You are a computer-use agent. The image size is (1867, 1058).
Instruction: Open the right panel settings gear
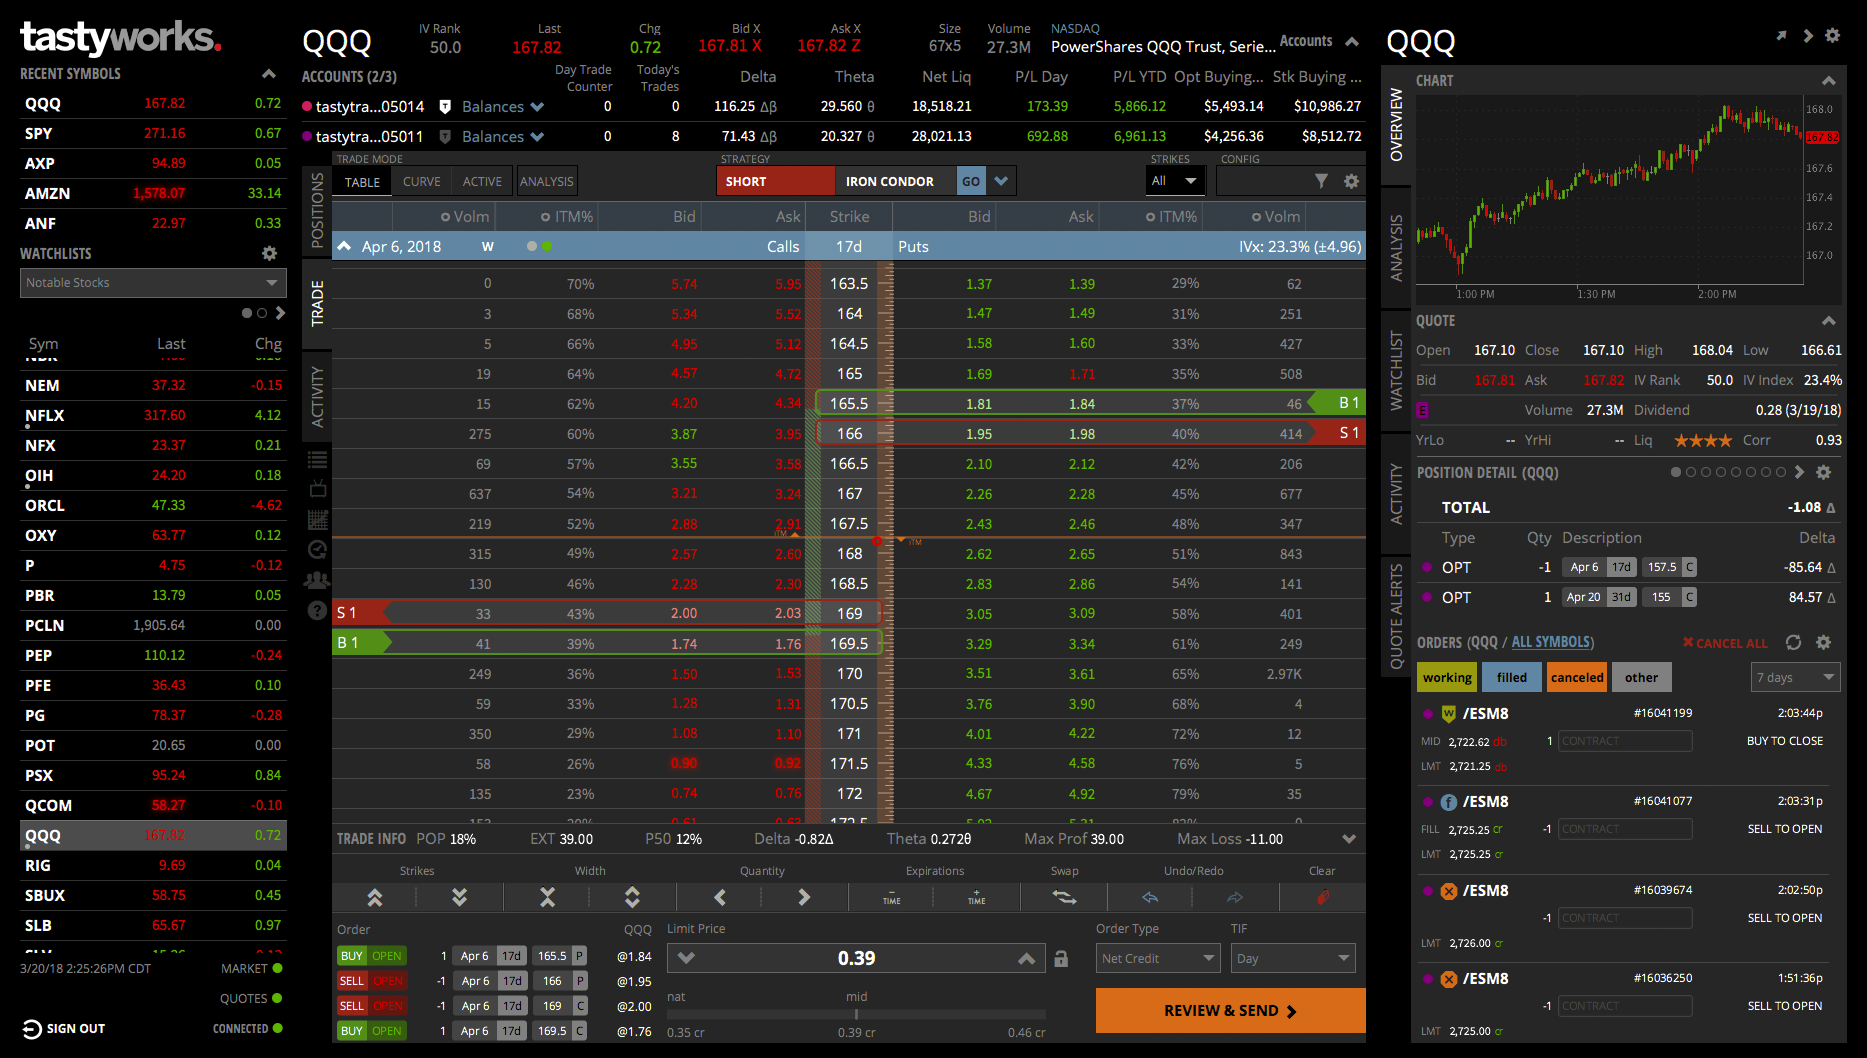point(1832,36)
